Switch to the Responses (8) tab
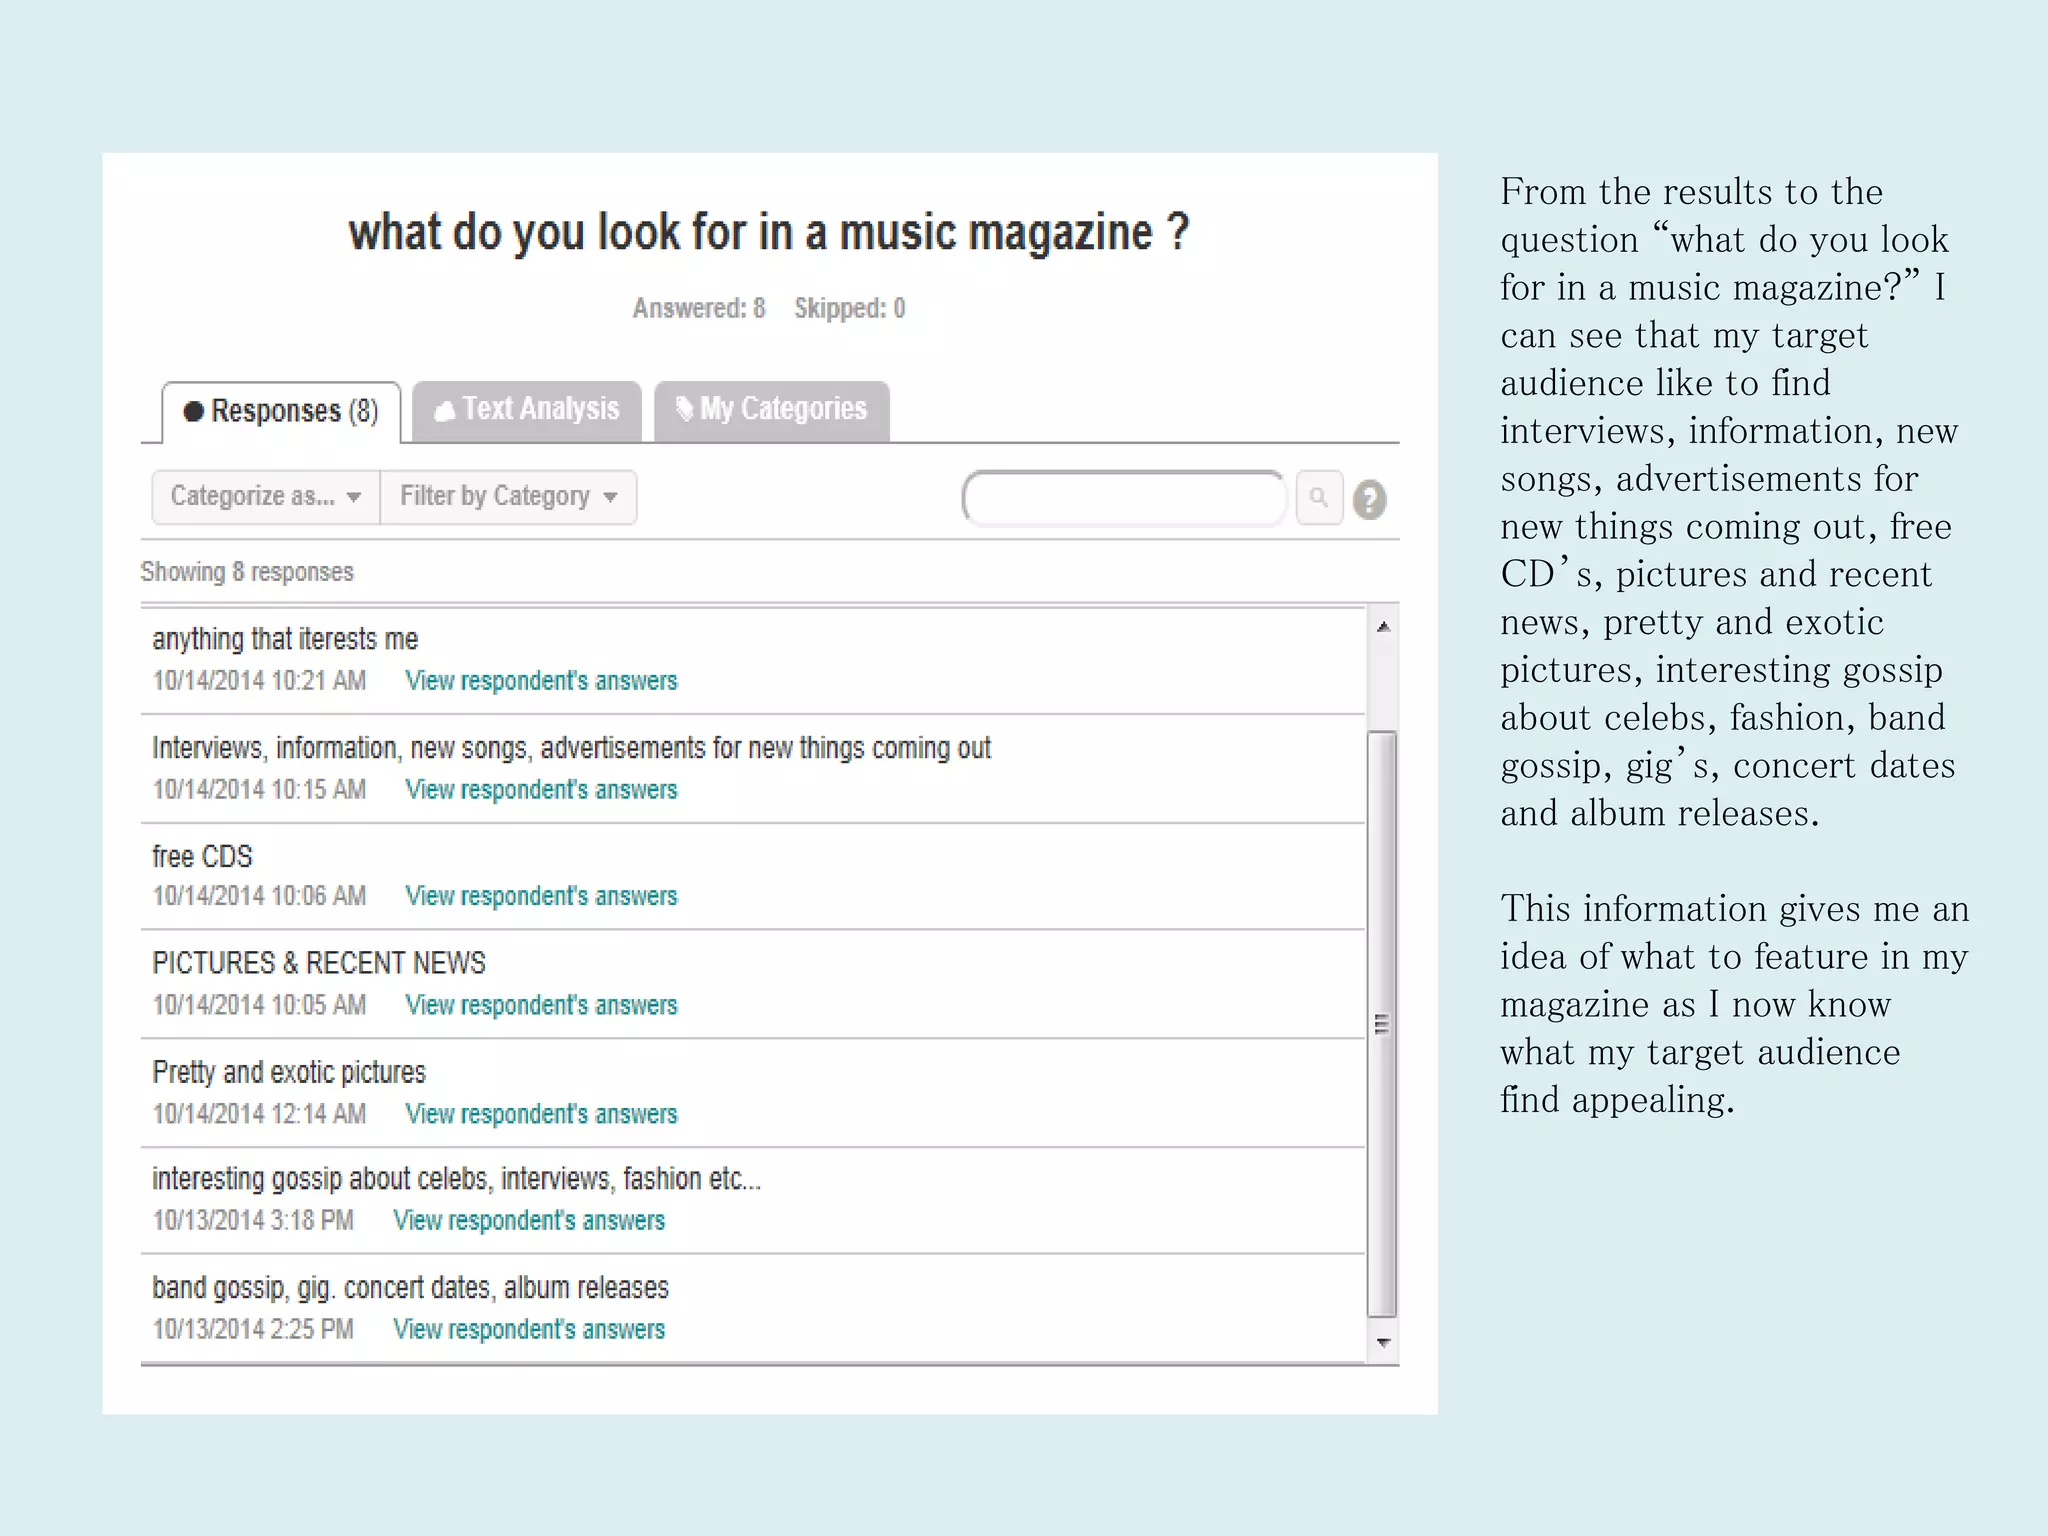This screenshot has height=1536, width=2048. pyautogui.click(x=282, y=411)
